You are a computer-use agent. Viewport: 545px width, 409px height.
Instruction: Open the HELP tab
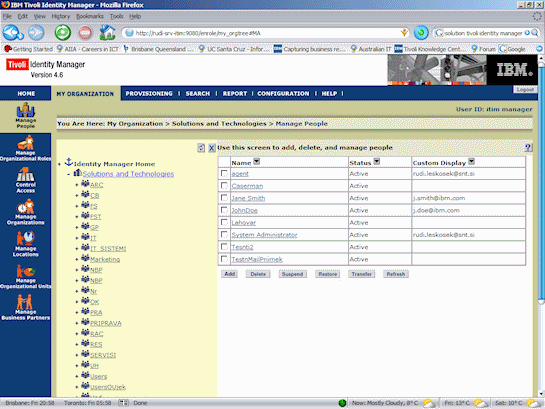[329, 93]
